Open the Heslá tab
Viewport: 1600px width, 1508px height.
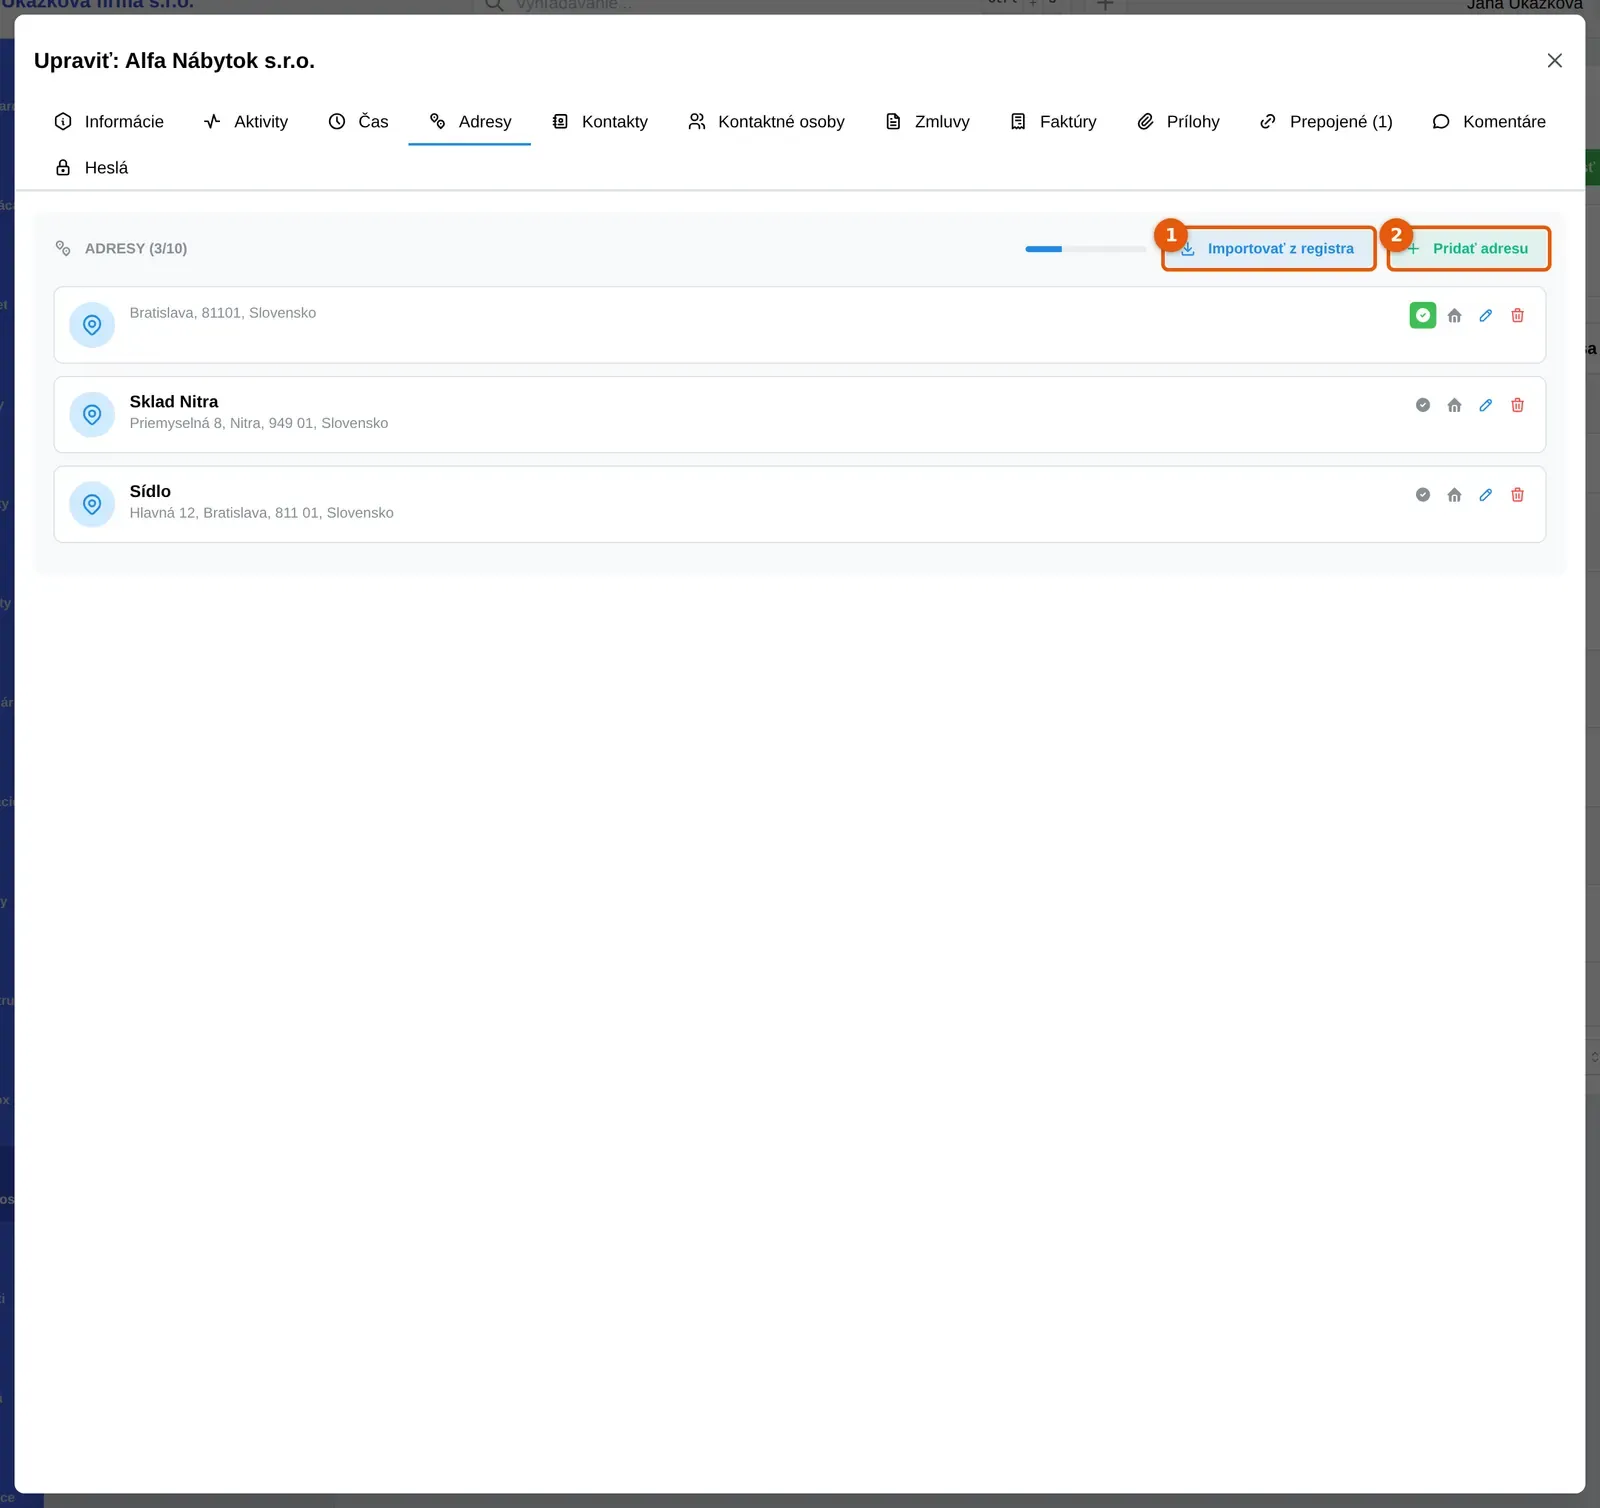pos(92,168)
